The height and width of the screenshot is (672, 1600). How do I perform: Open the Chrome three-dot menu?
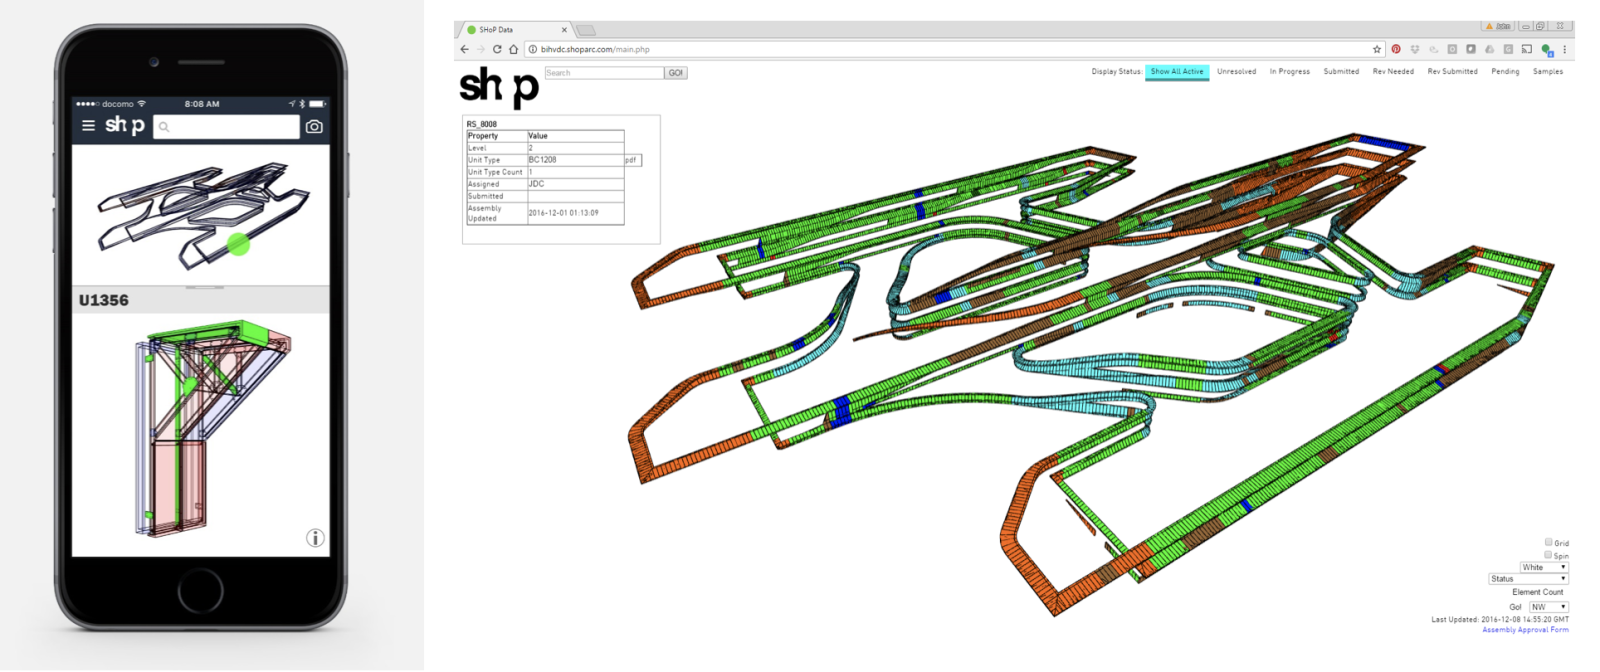(1565, 49)
